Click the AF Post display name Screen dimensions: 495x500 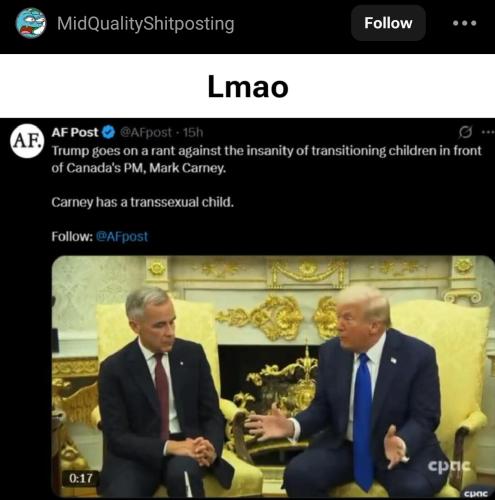[x=75, y=132]
